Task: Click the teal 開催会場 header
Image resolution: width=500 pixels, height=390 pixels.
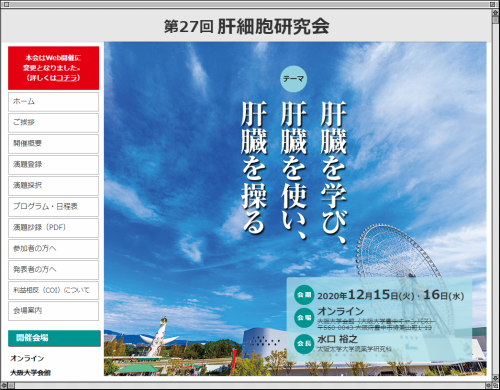Action: pyautogui.click(x=54, y=338)
